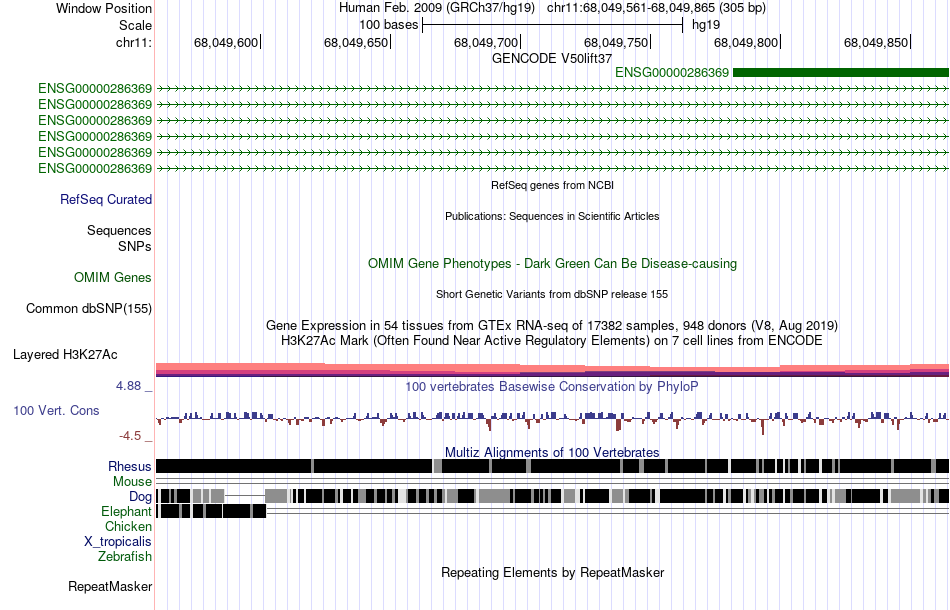The height and width of the screenshot is (610, 950).
Task: Click the Common dbSNP(155) label
Action: click(x=89, y=308)
